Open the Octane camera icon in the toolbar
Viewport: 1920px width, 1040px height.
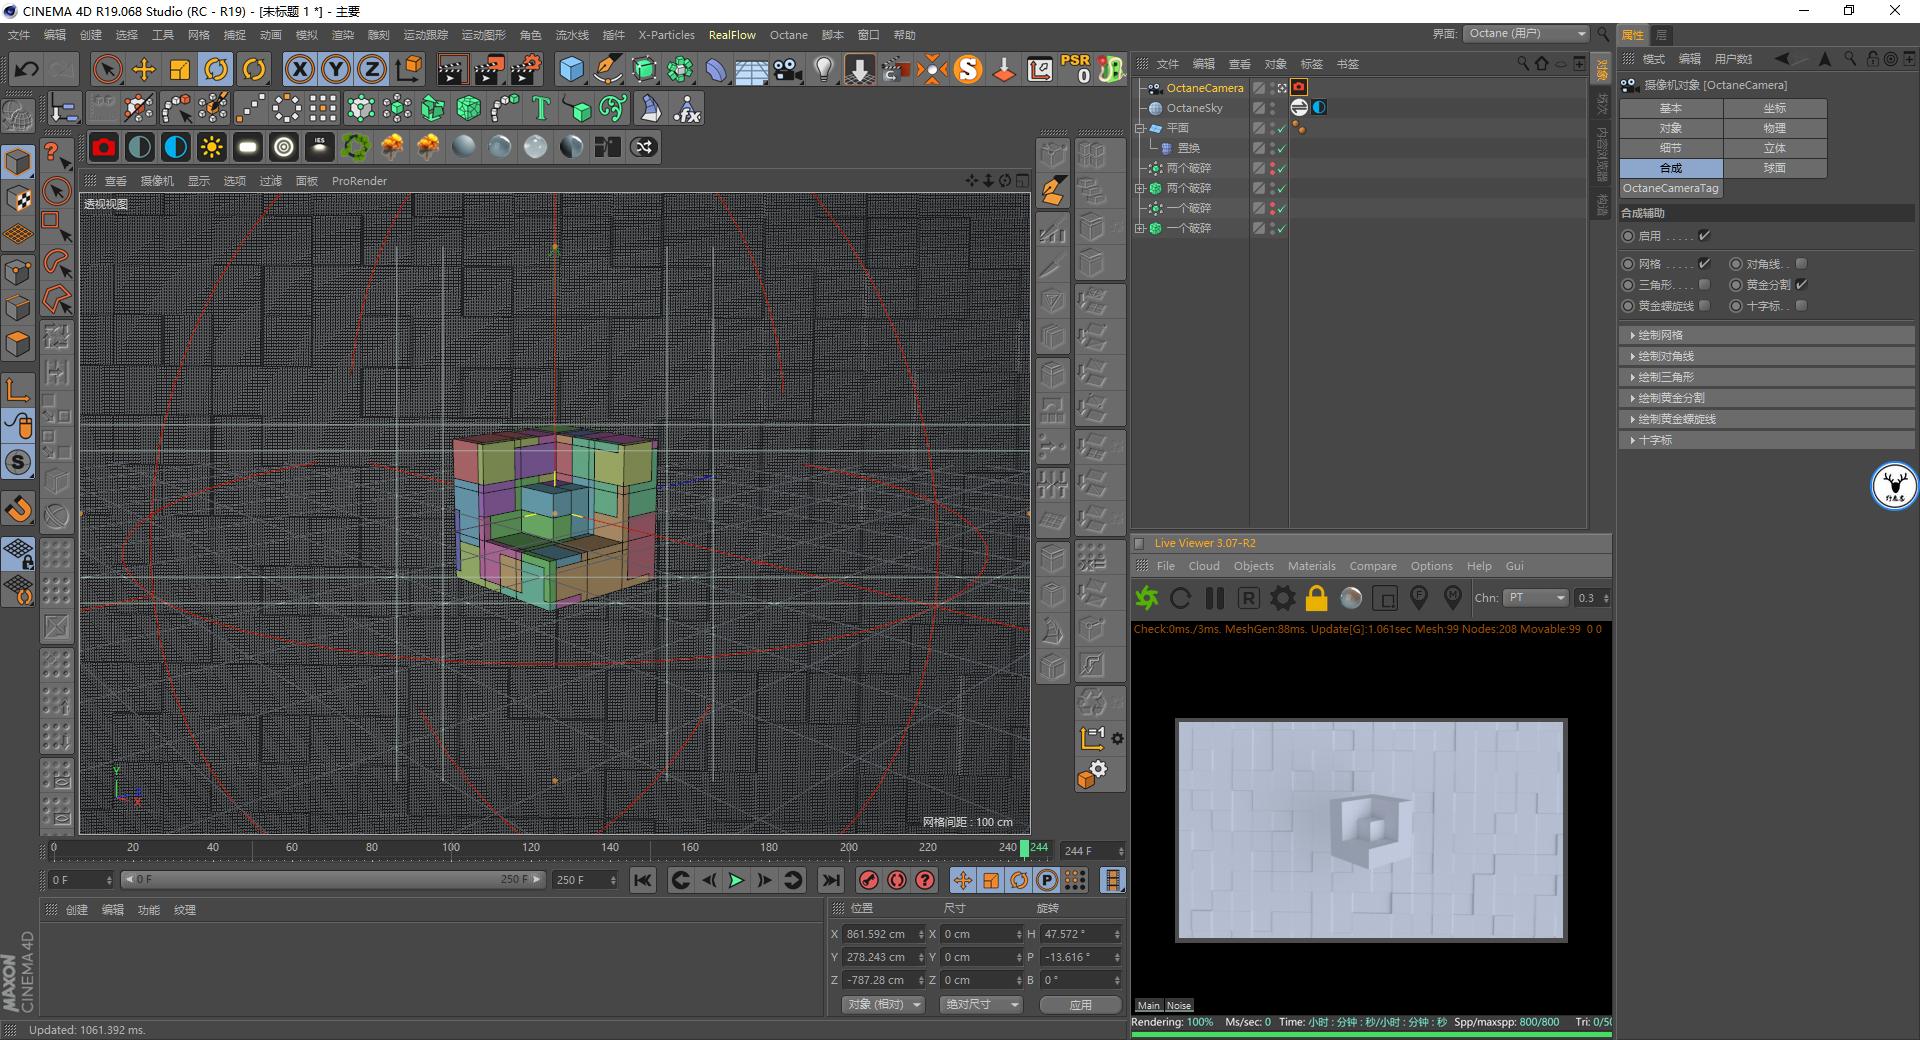pyautogui.click(x=104, y=147)
